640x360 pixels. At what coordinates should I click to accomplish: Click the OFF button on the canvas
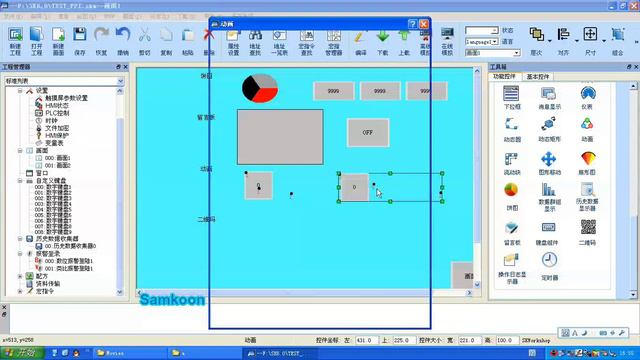click(x=368, y=133)
